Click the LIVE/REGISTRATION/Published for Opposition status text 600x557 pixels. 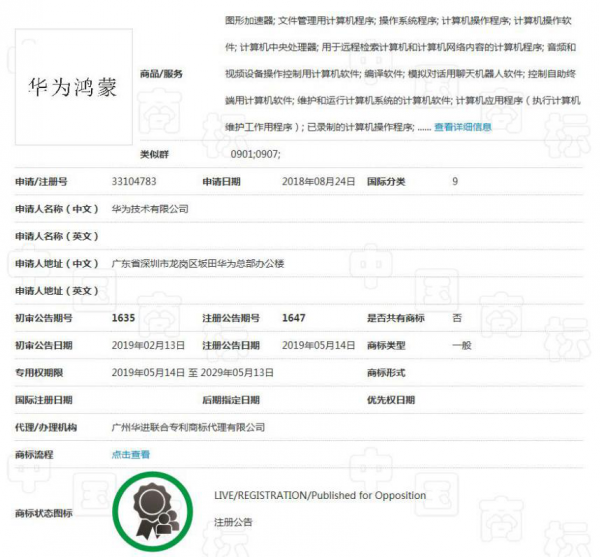click(x=320, y=495)
